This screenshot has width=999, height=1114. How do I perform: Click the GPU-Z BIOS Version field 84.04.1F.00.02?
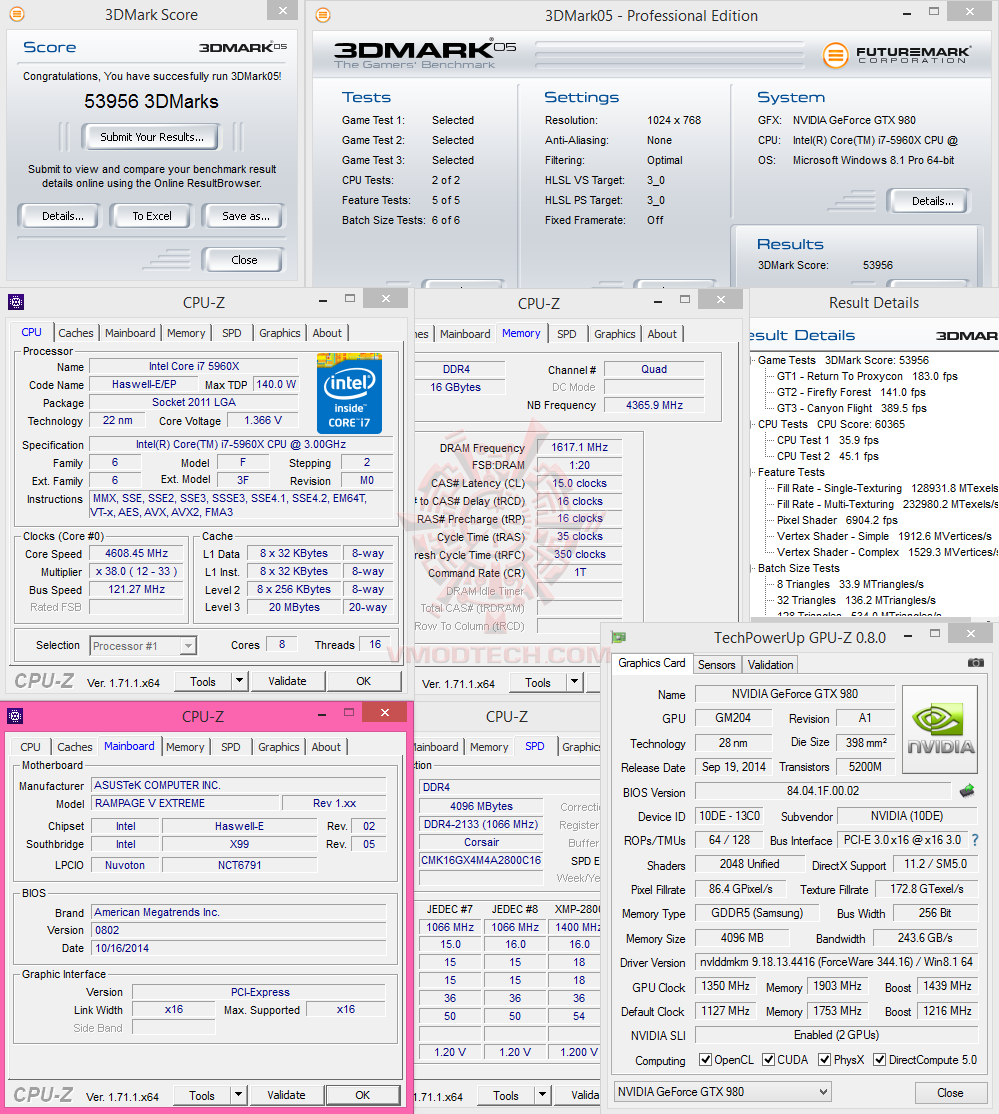click(x=823, y=791)
